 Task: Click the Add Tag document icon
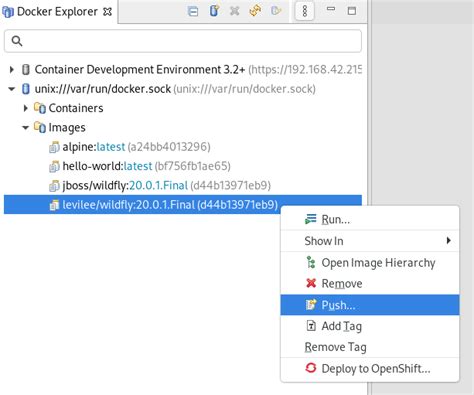(311, 325)
